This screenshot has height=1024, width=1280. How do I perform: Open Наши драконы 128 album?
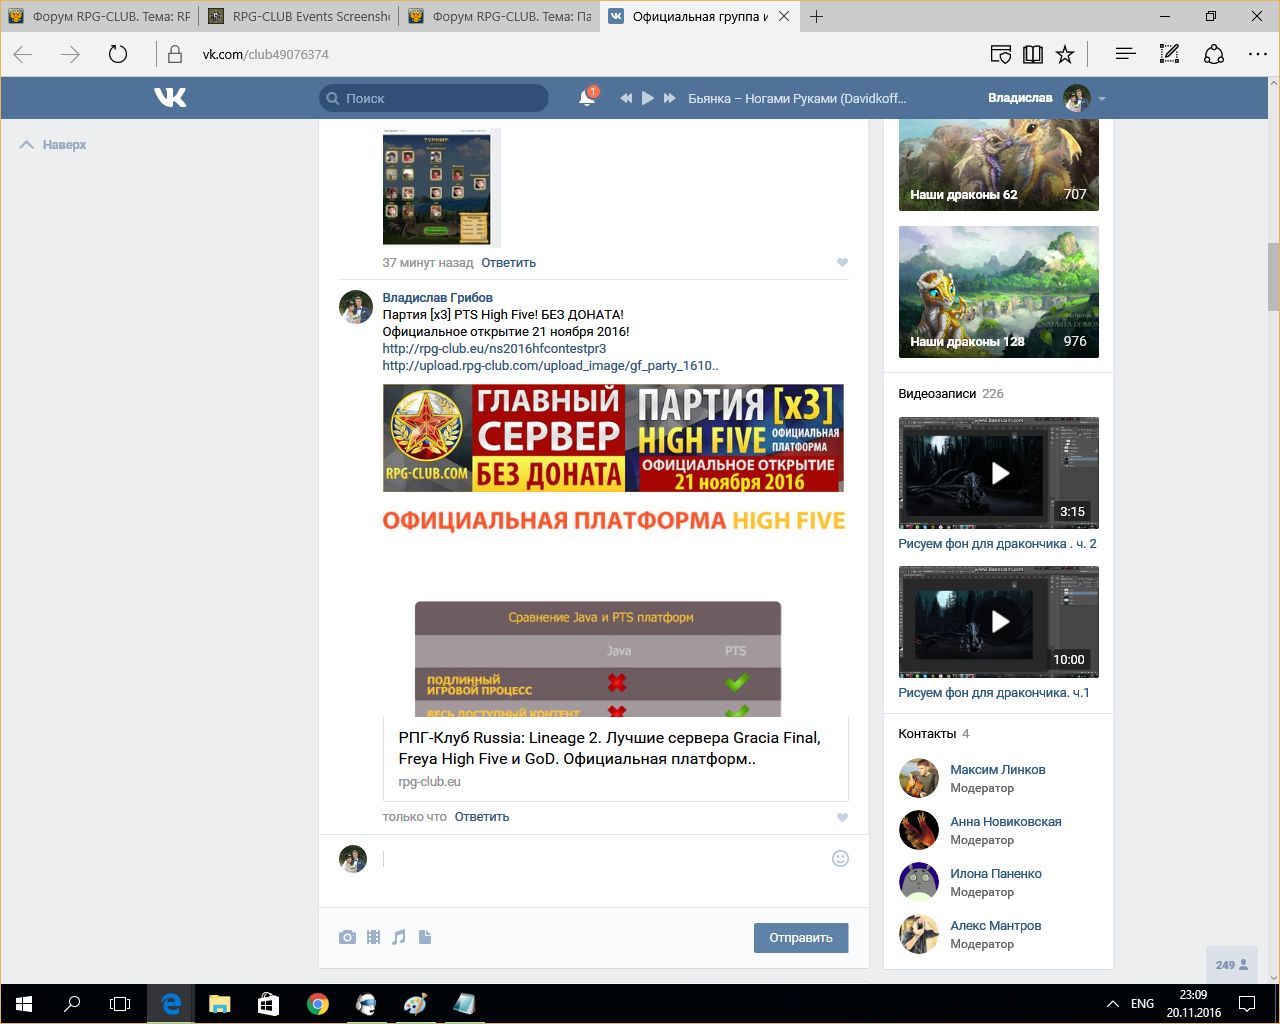coord(998,292)
